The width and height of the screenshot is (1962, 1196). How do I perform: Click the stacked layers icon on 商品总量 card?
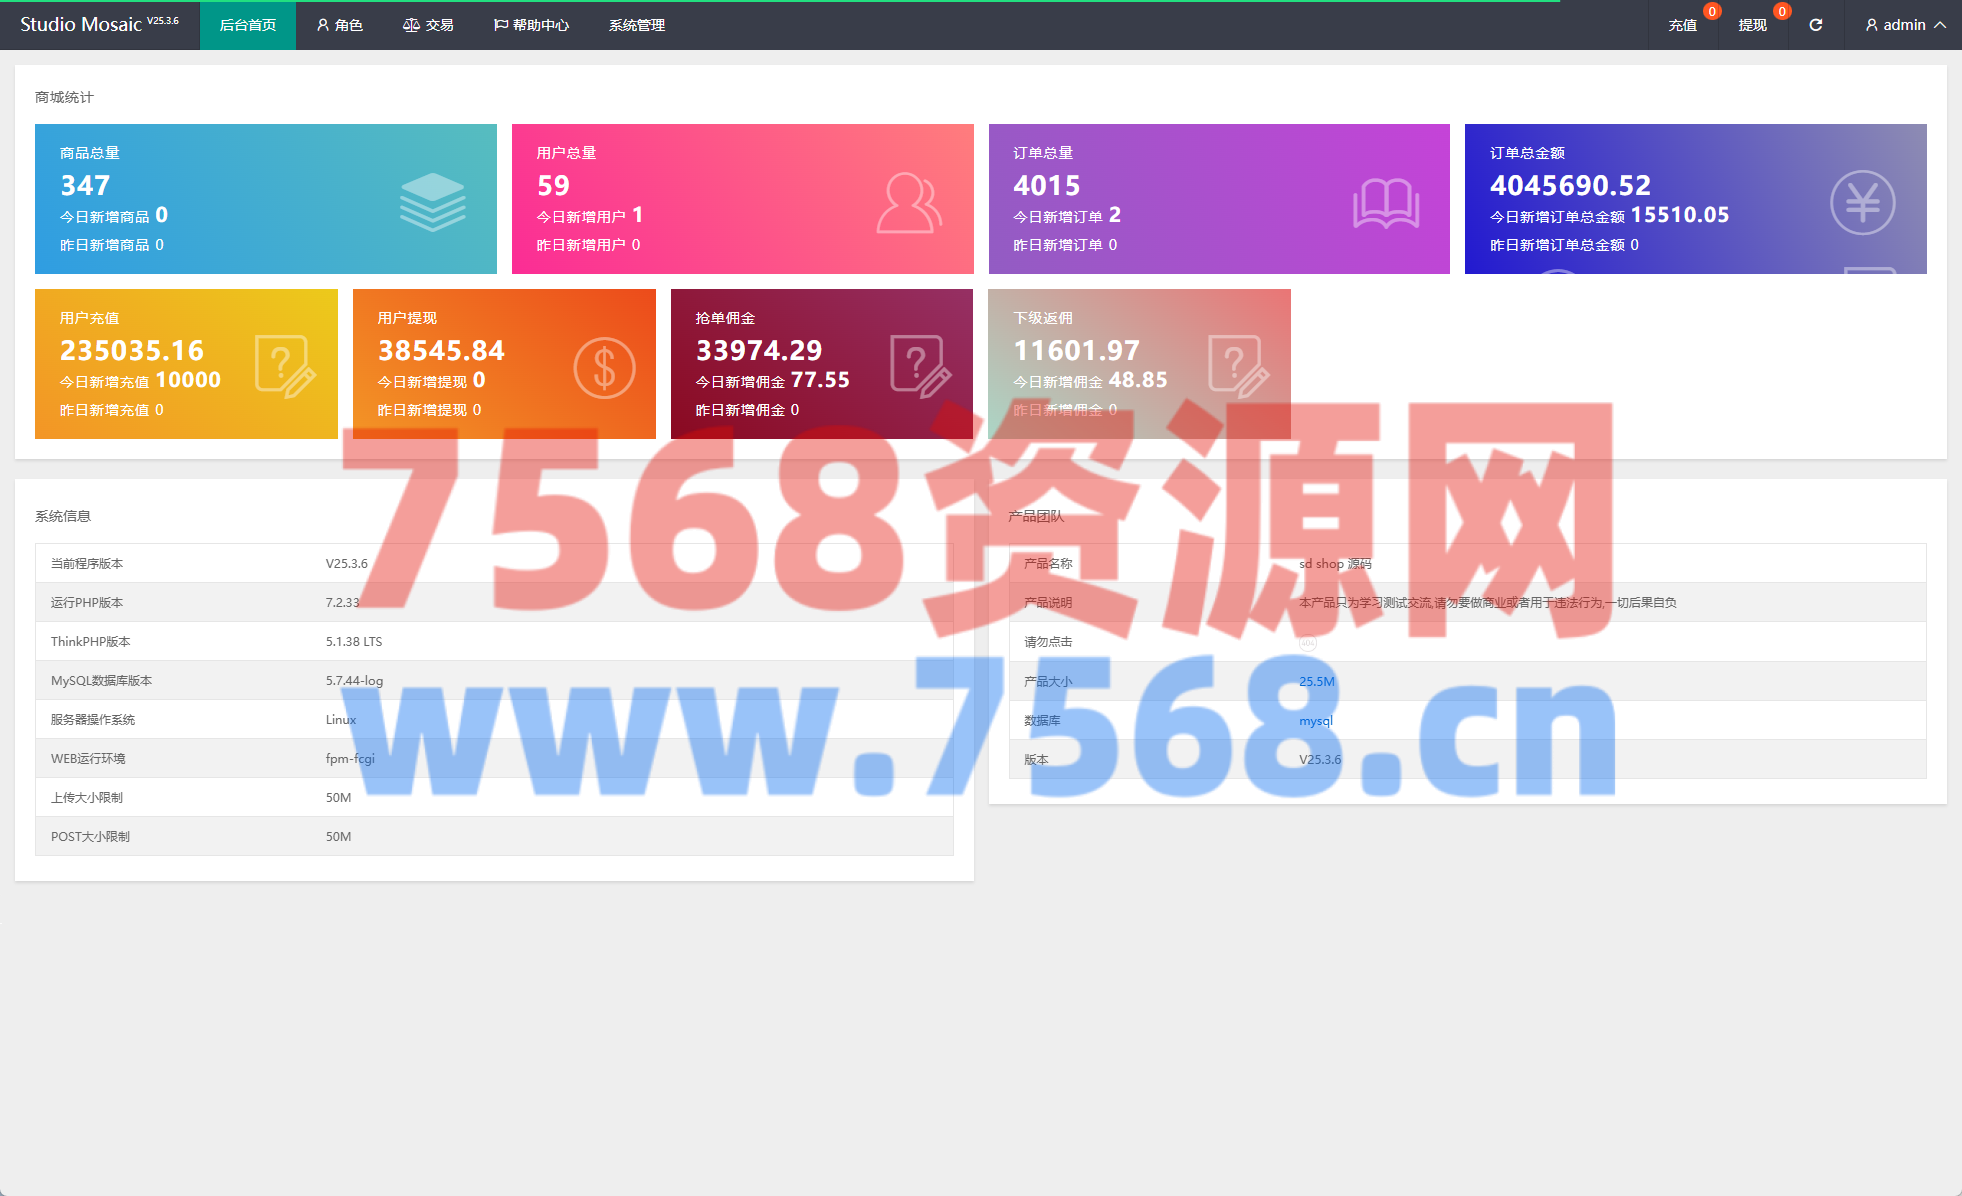point(432,202)
